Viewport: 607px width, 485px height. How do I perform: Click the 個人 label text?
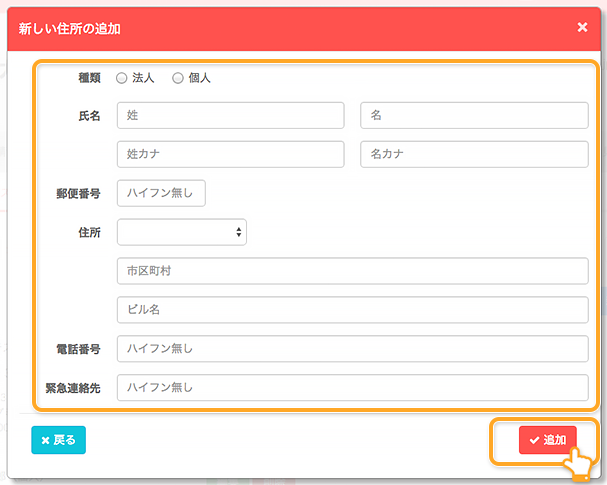coord(199,78)
